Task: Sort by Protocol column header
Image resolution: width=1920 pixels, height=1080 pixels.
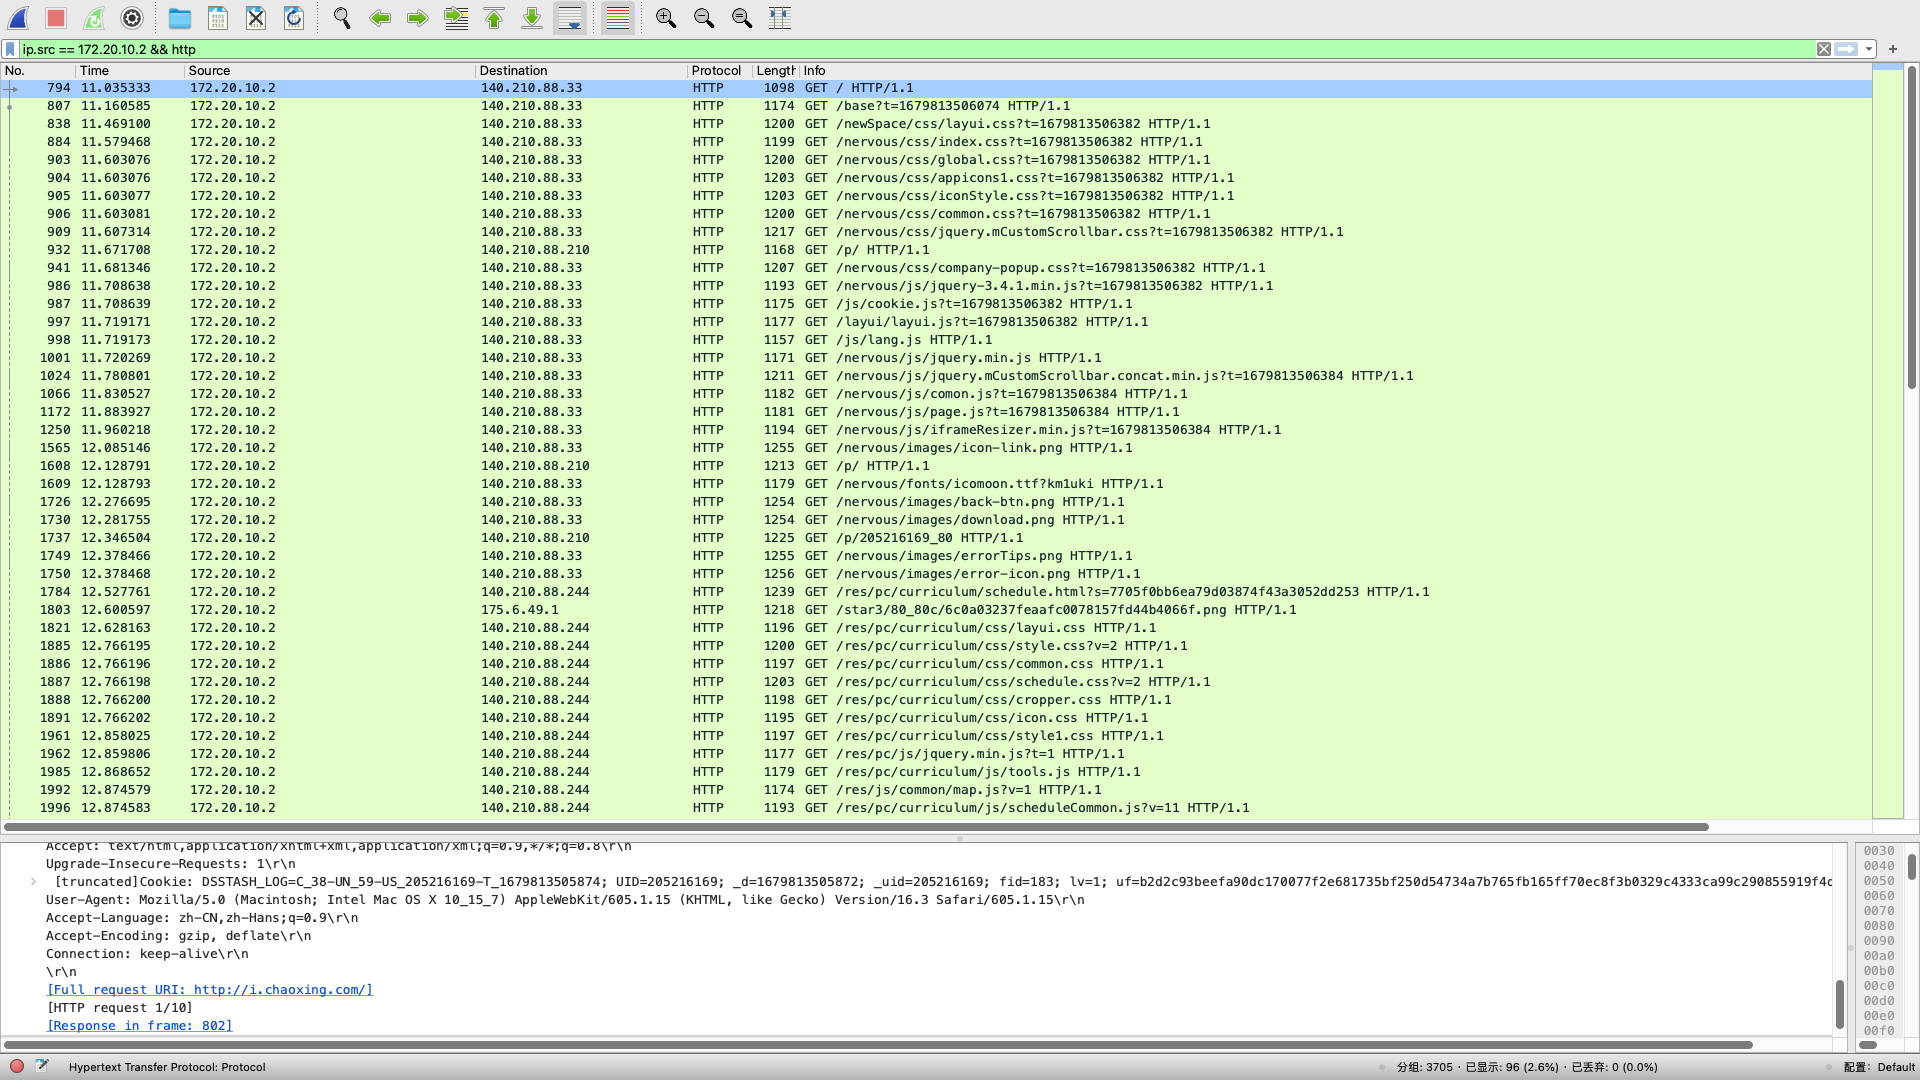Action: [x=719, y=71]
